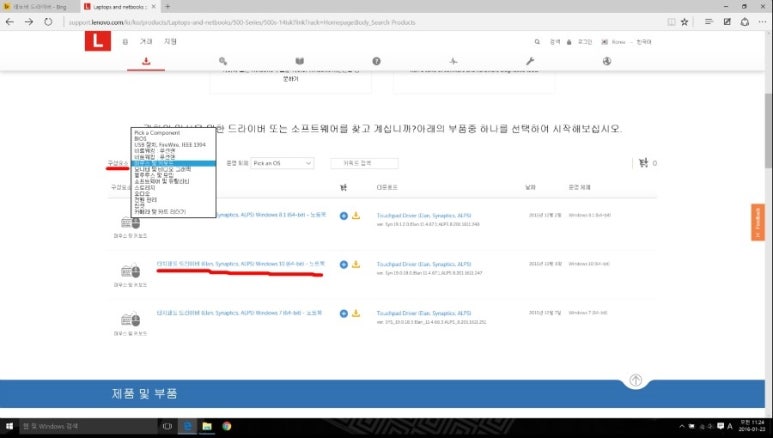The height and width of the screenshot is (438, 773).
Task: Open the orange Feedback side tab
Action: point(758,222)
